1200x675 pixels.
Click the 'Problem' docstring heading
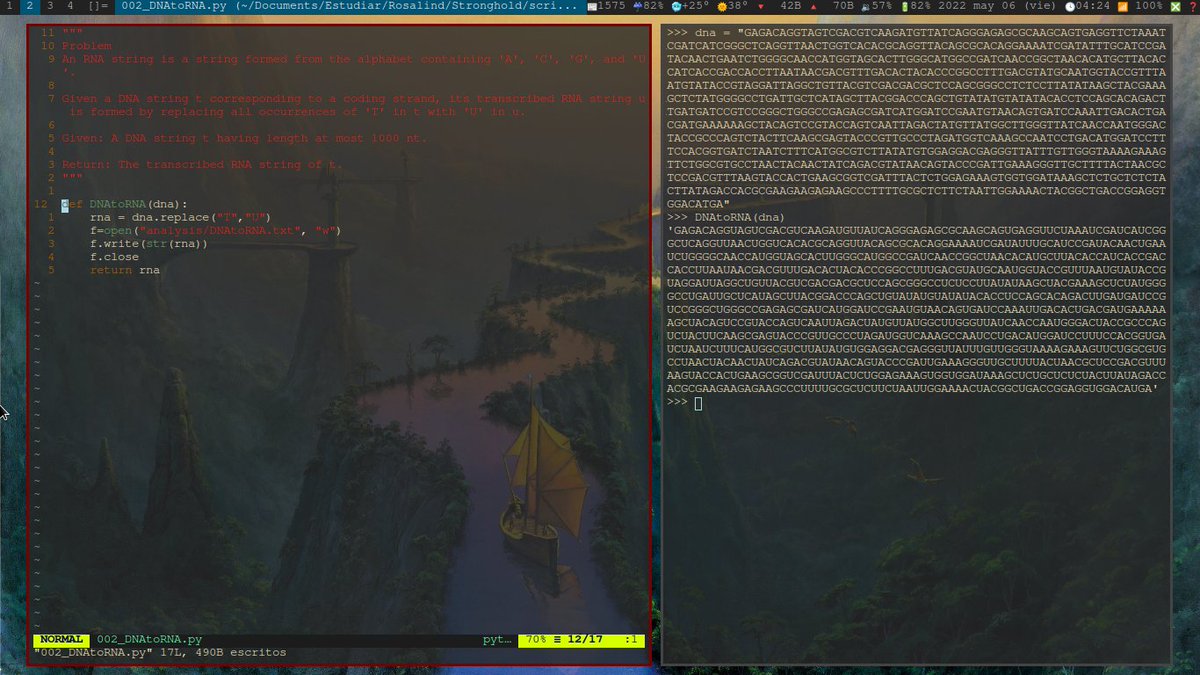[x=87, y=46]
